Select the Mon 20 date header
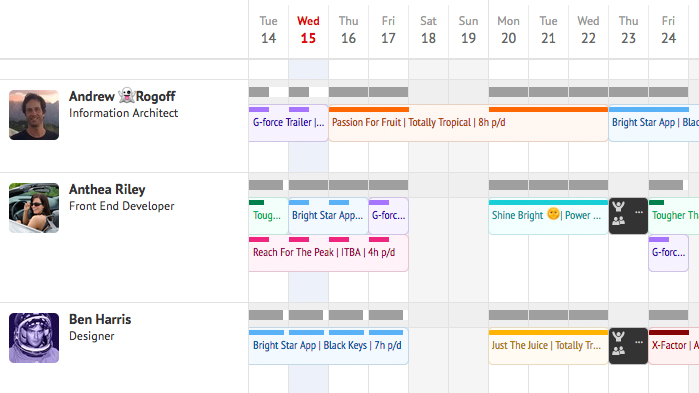The width and height of the screenshot is (699, 393). tap(508, 30)
